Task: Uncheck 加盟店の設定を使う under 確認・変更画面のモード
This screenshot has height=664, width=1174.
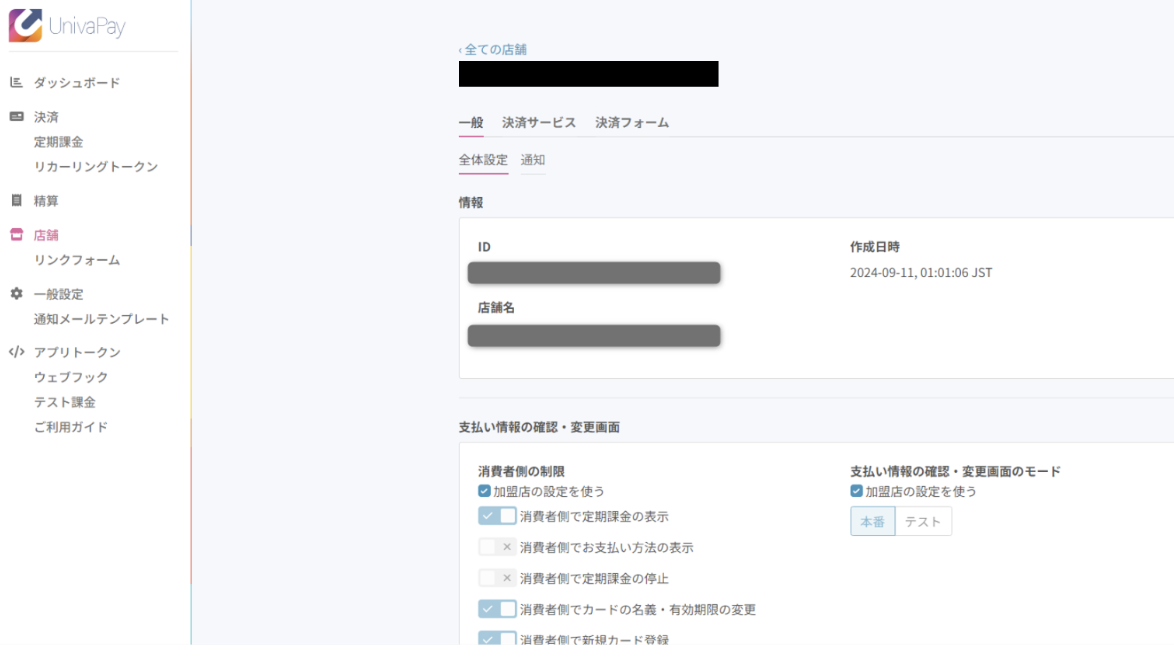Action: 856,492
